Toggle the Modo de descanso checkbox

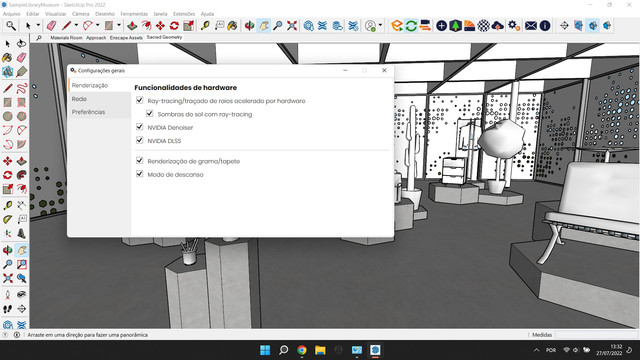point(140,174)
